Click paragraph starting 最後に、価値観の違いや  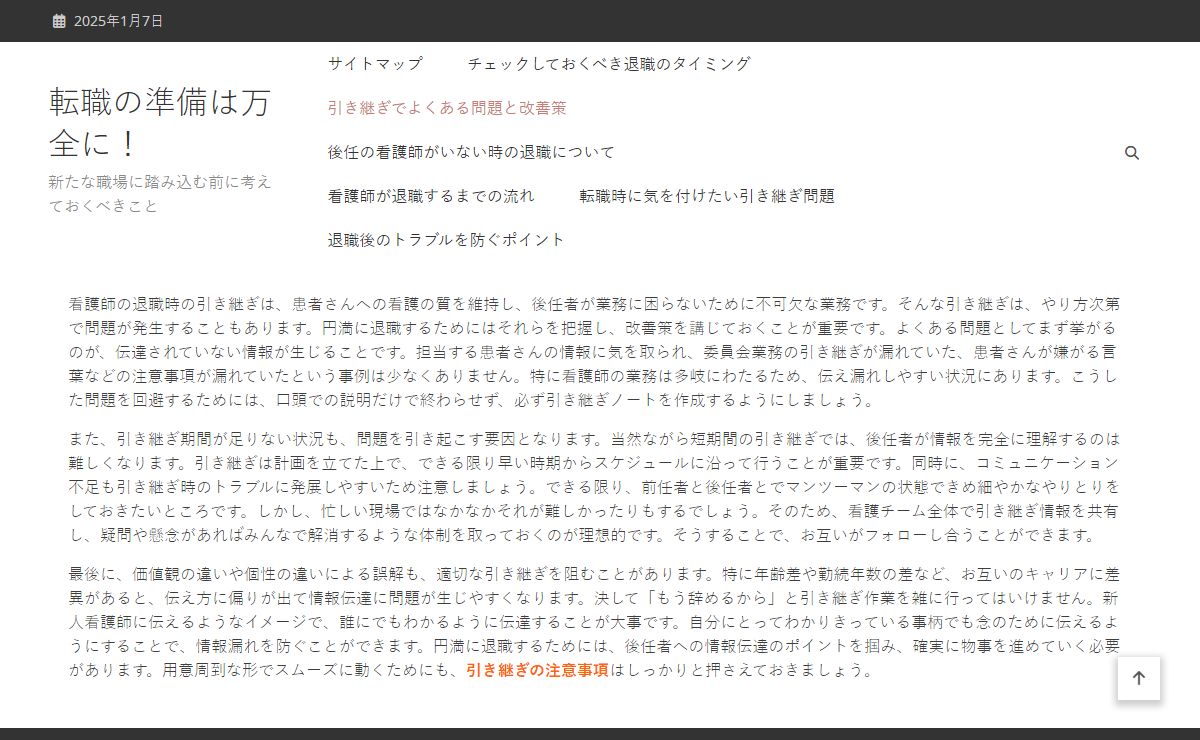tap(595, 621)
